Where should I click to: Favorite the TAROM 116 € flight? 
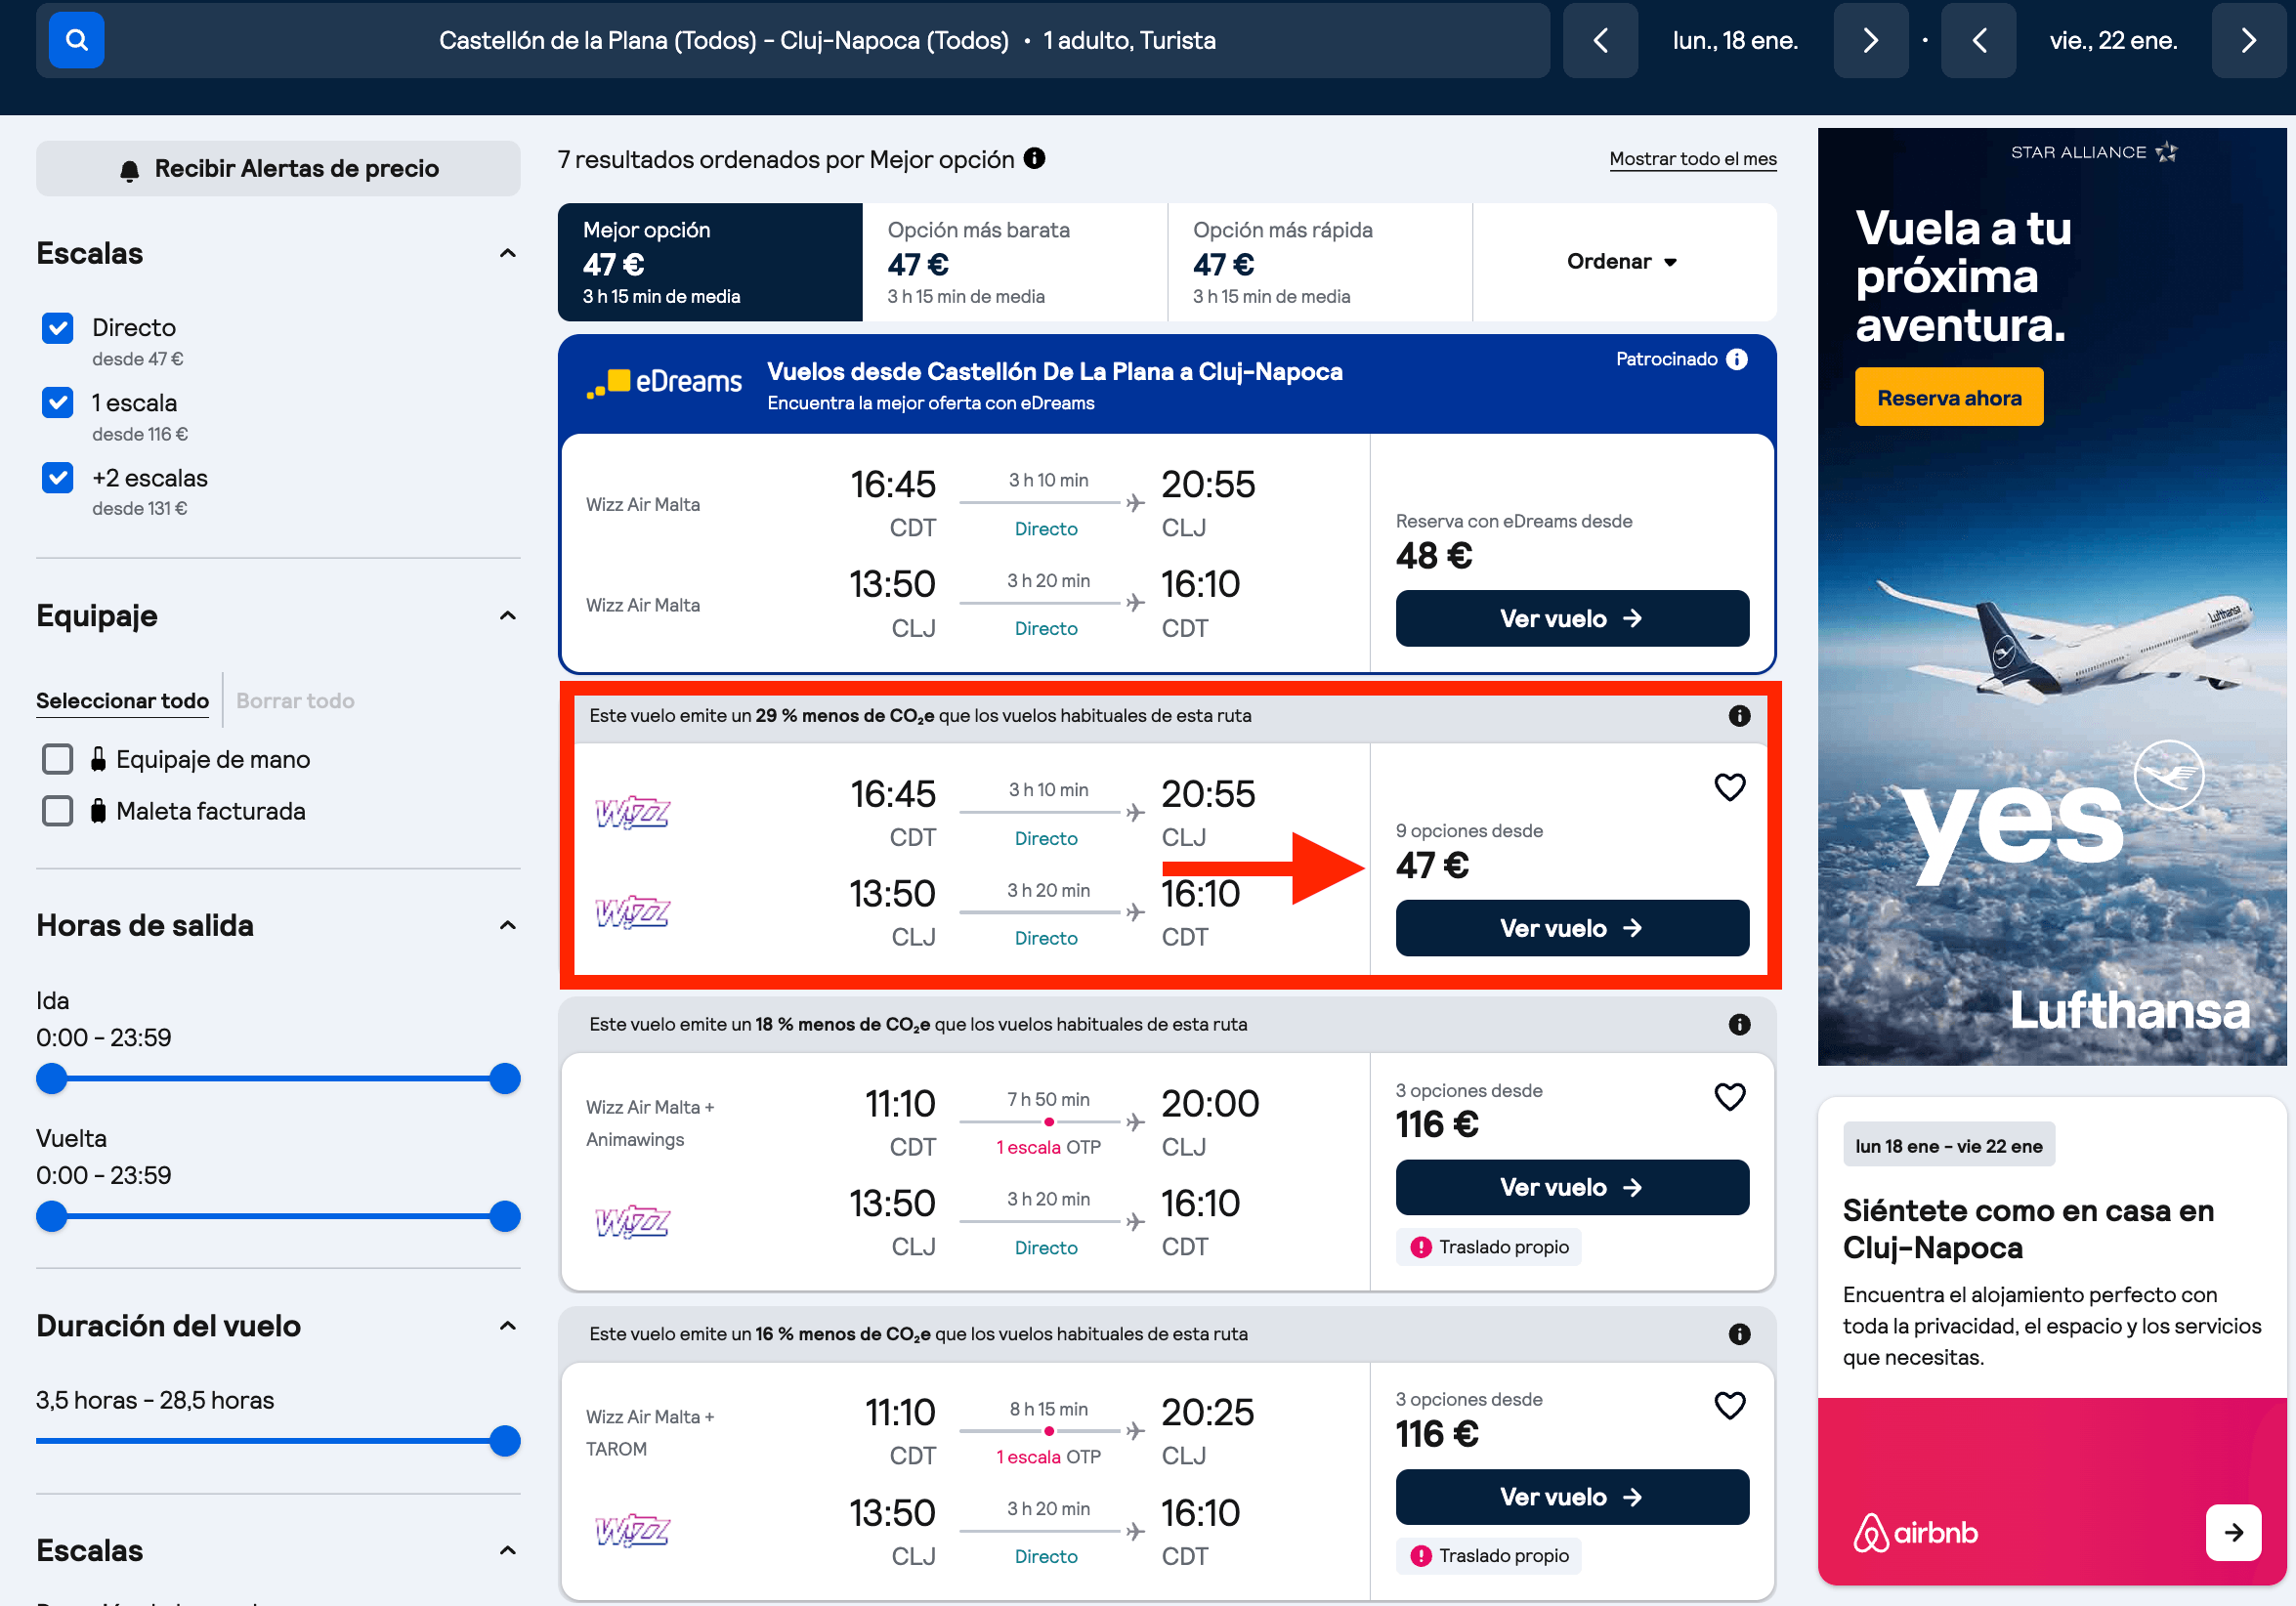pos(1729,1406)
